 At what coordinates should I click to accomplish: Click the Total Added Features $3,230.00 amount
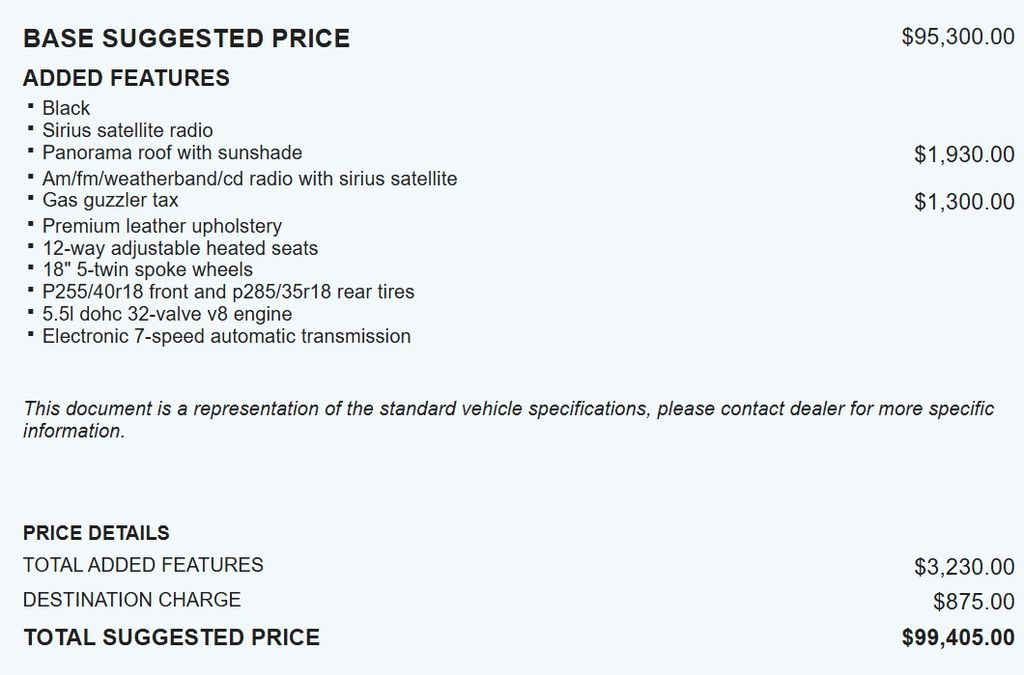[963, 568]
